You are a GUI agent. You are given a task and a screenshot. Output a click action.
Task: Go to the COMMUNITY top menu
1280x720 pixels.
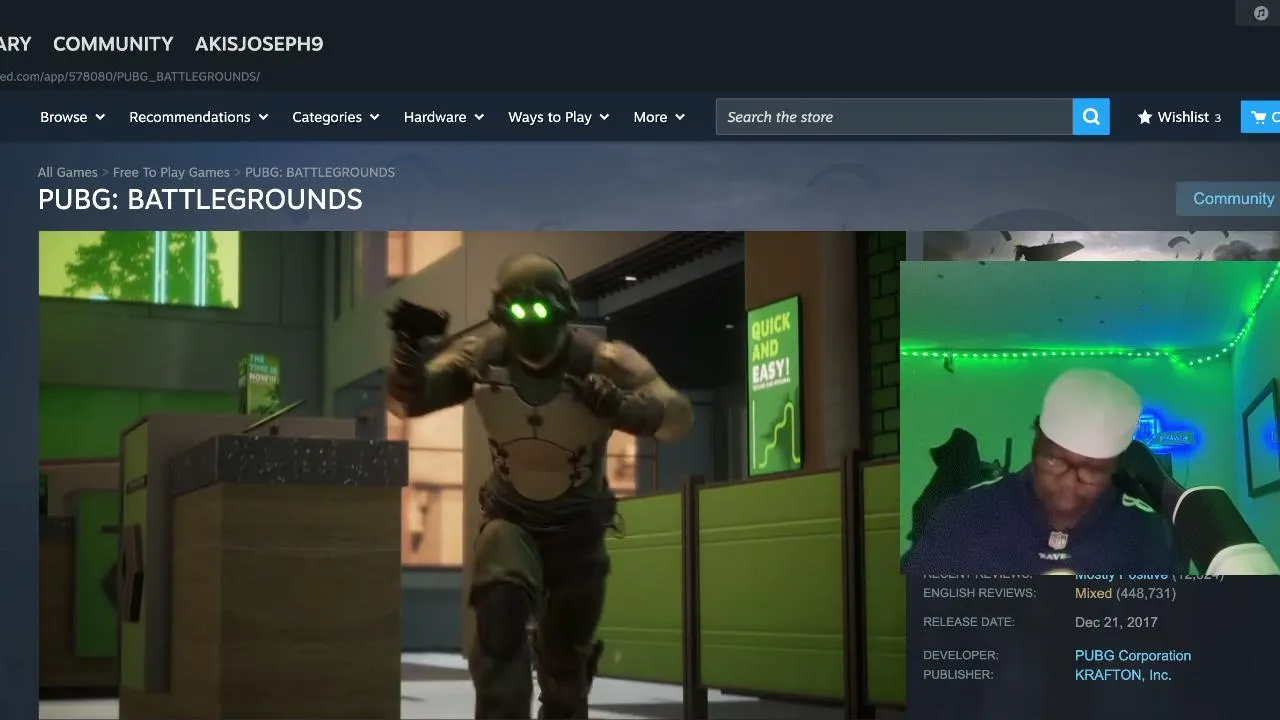click(x=113, y=44)
